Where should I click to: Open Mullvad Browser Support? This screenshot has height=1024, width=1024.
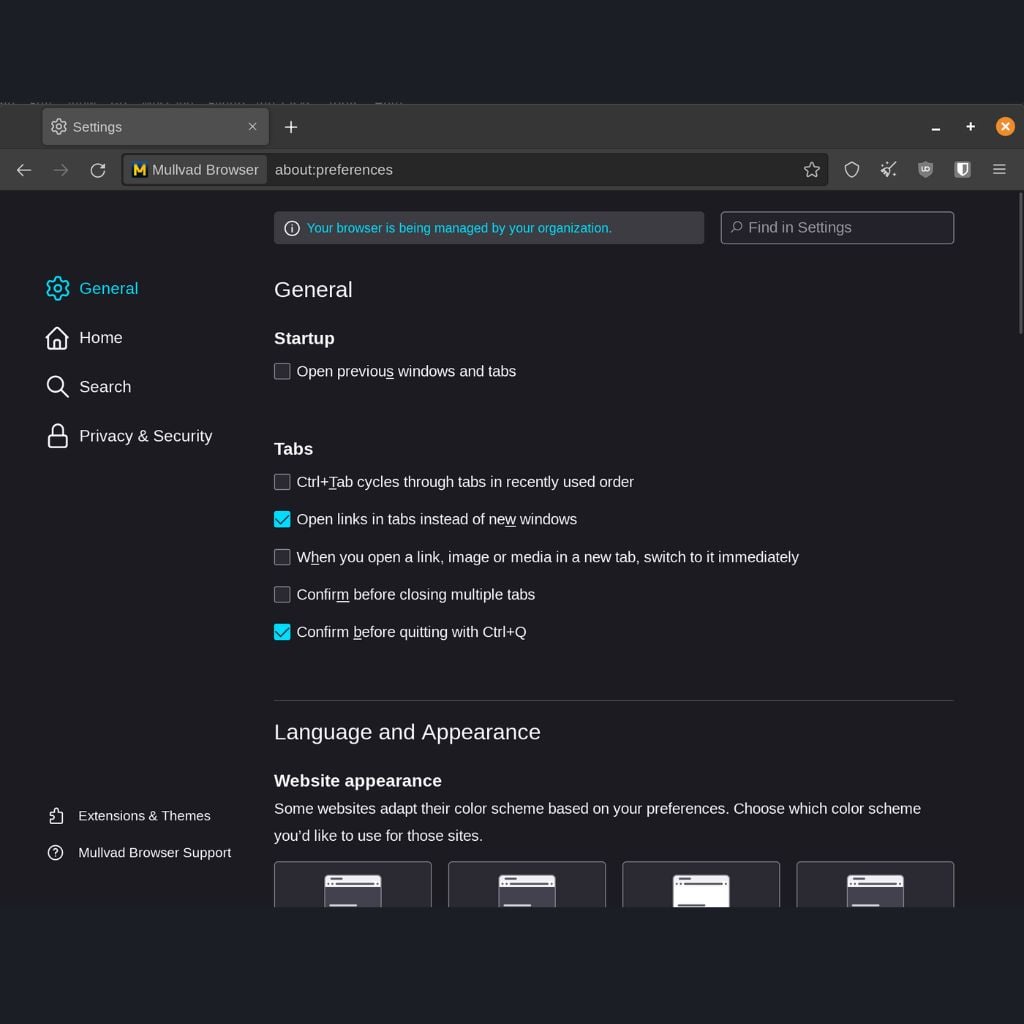140,852
